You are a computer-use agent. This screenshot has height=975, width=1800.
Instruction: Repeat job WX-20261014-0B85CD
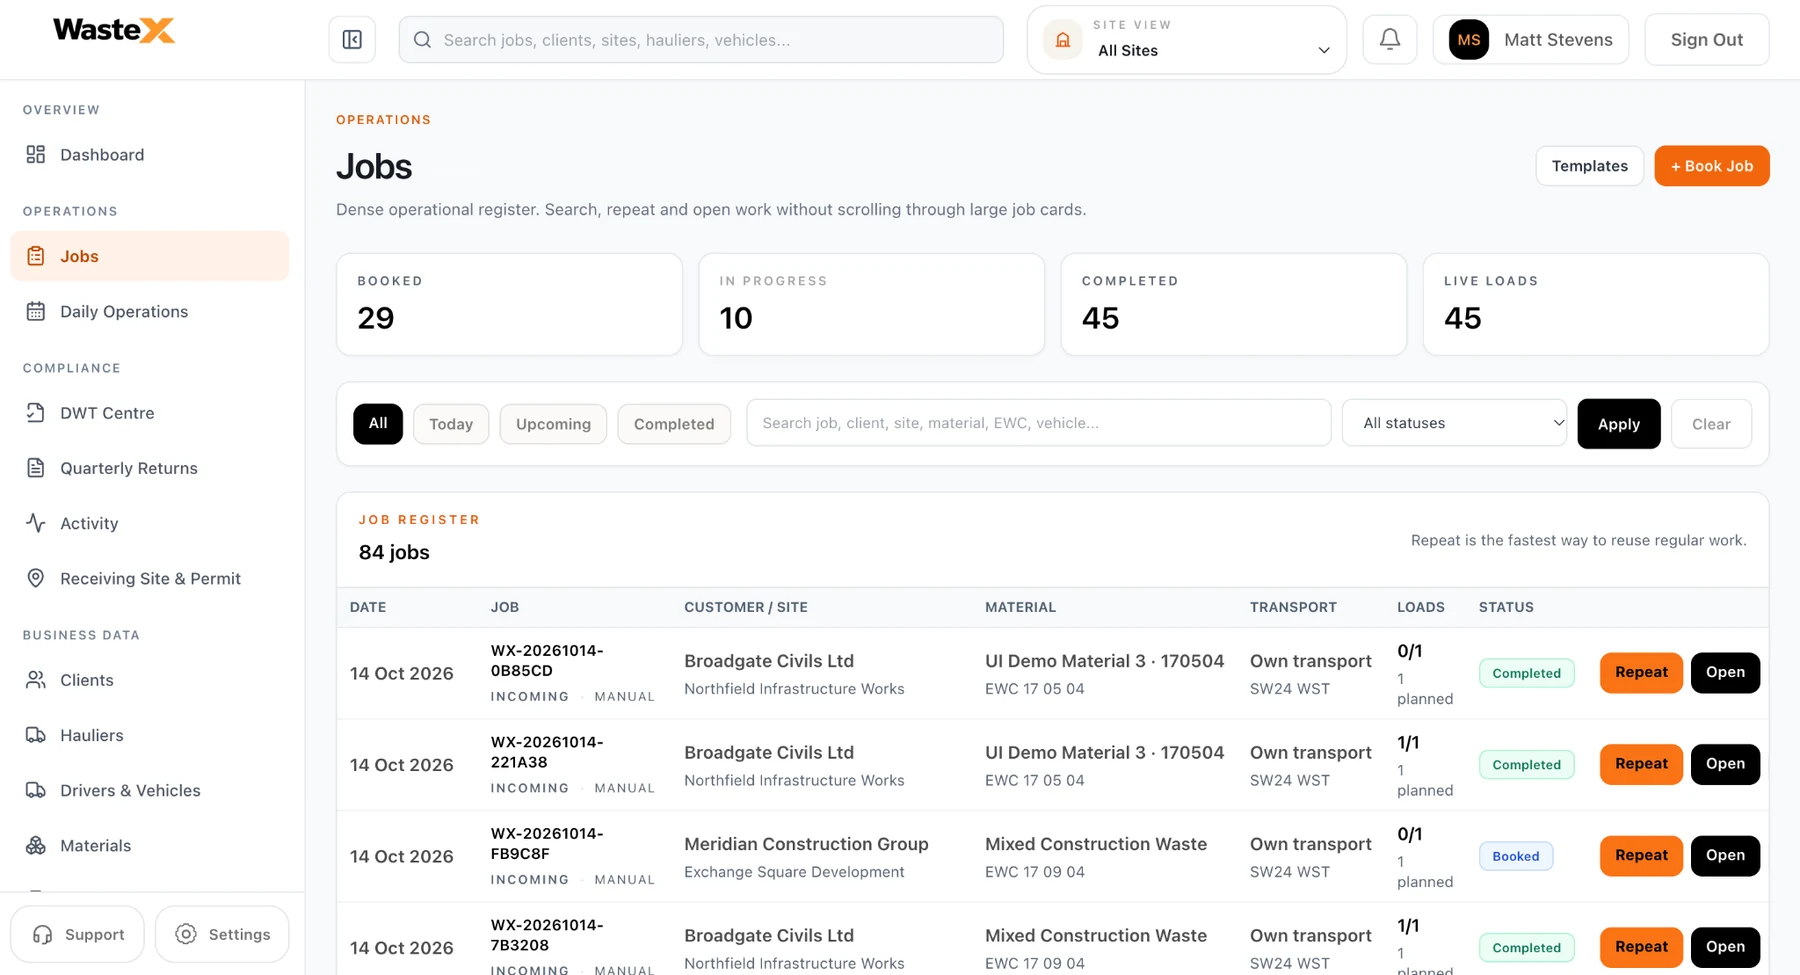pos(1641,672)
